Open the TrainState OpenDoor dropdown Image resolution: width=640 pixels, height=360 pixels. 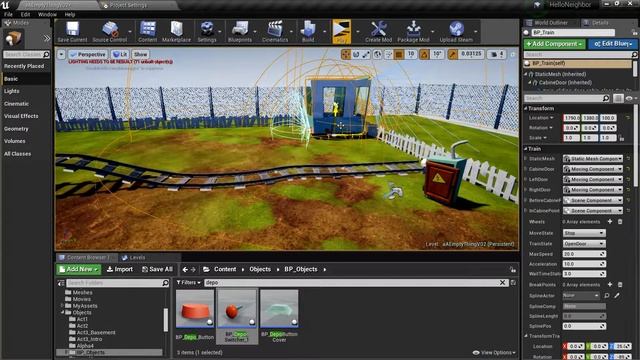pos(584,243)
